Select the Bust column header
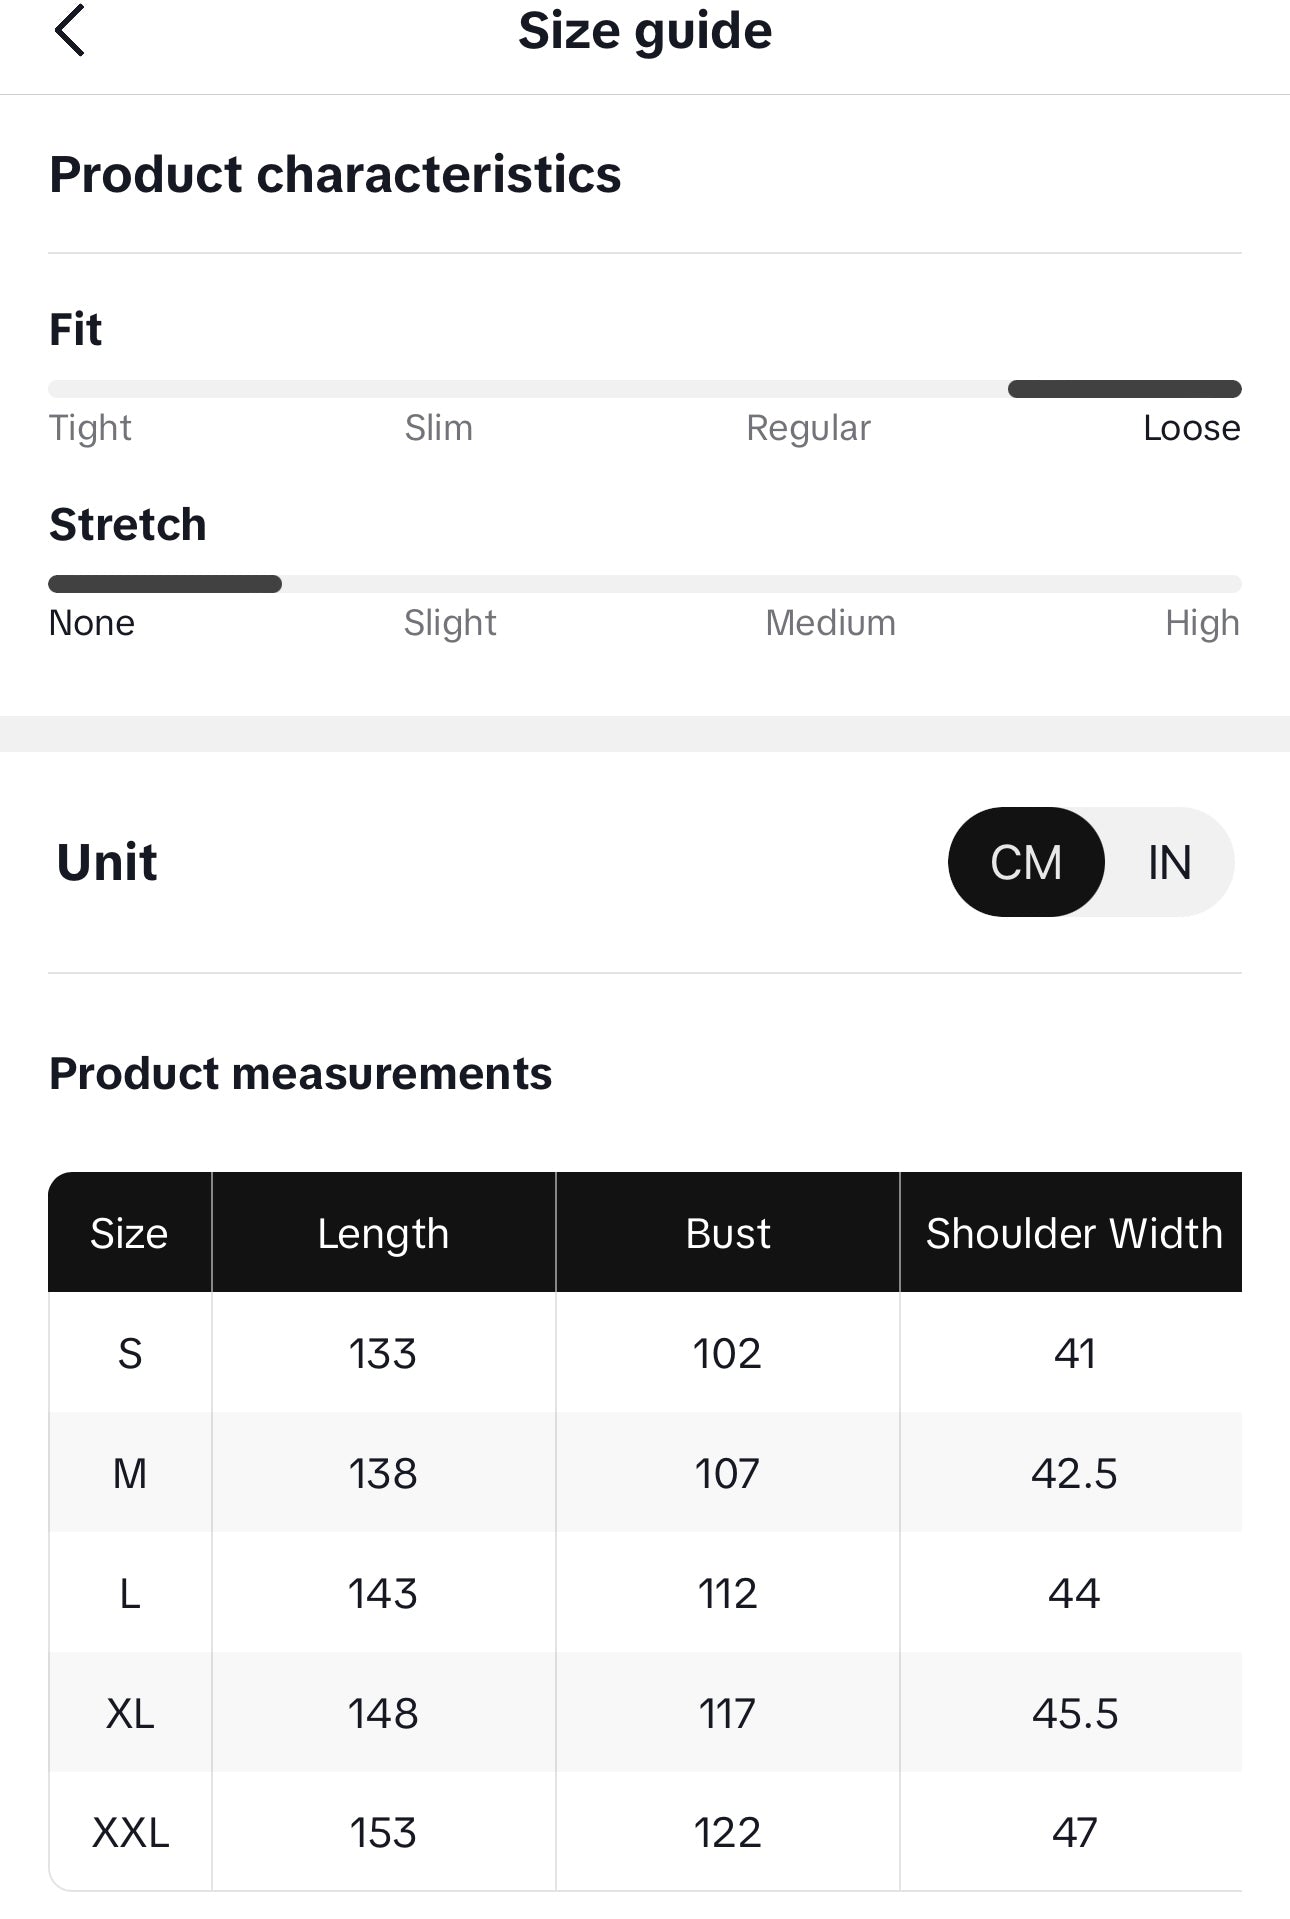1290x1919 pixels. pos(728,1233)
